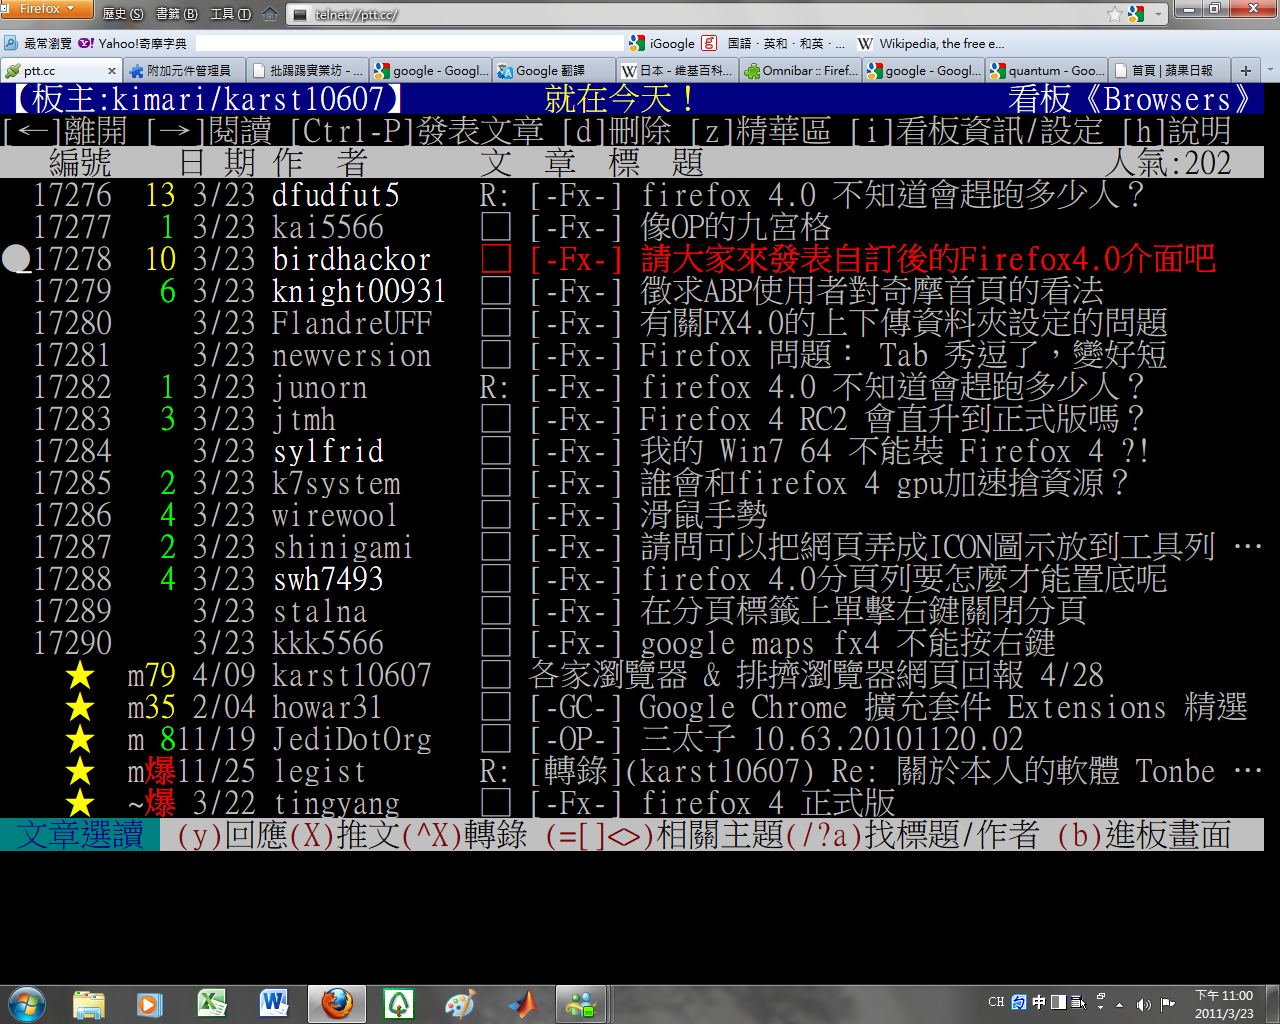Switch to the 附加元件管理員 tab
Viewport: 1280px width, 1024px height.
[184, 70]
